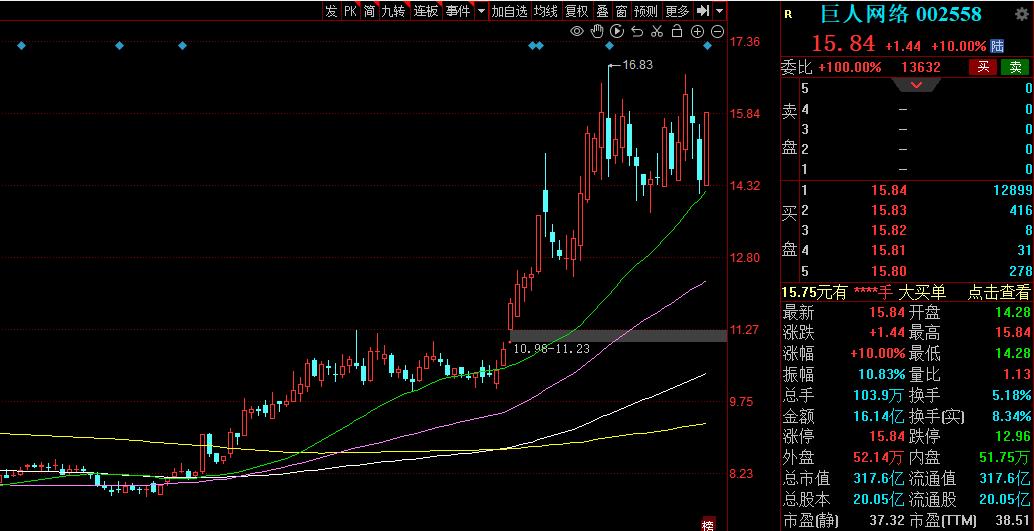
Task: Select the scissors cut tool
Action: coord(657,31)
